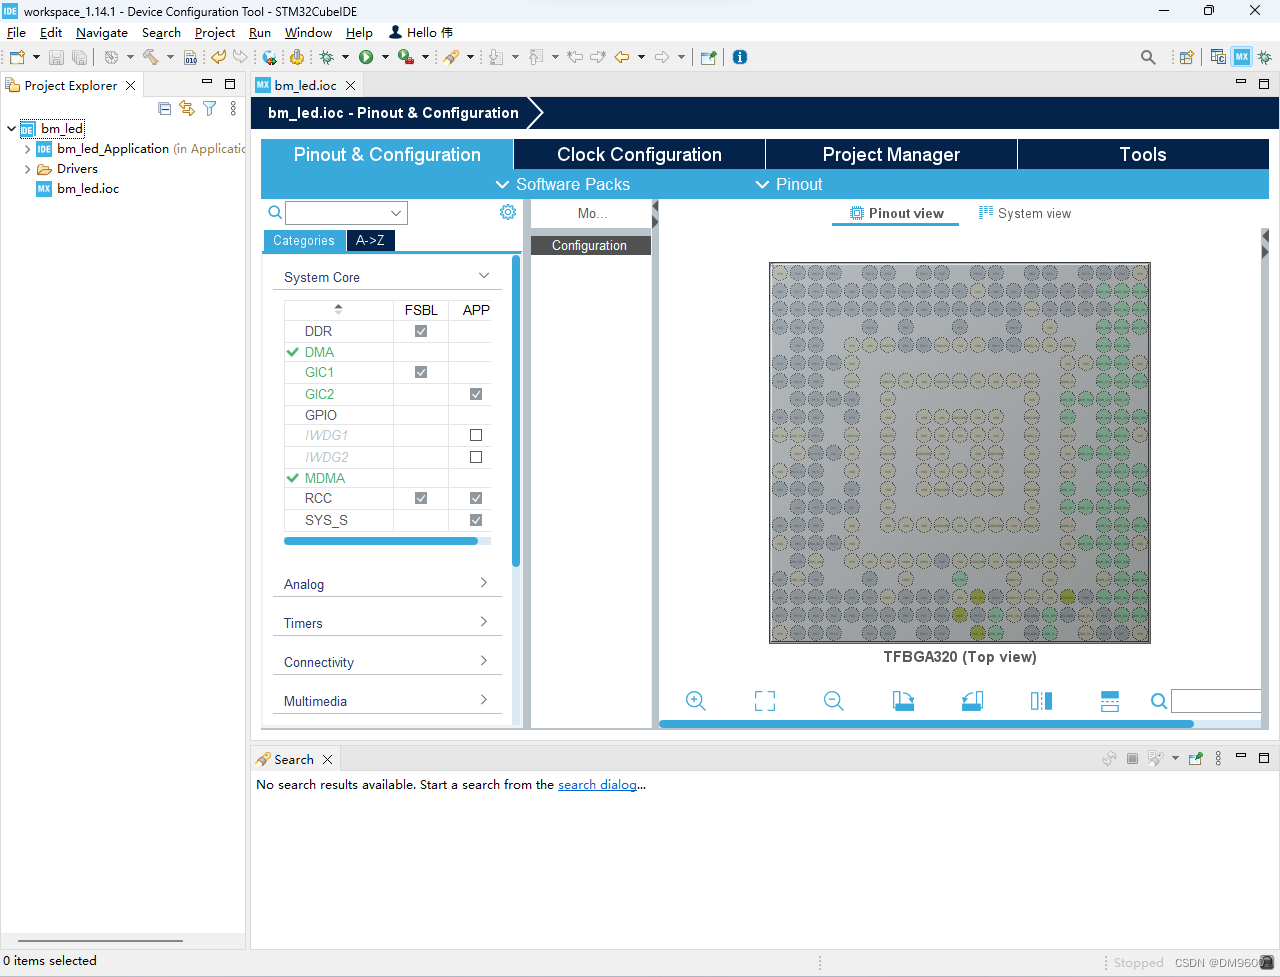Click the External Tools run icon with red toolbox
Screen dimensions: 1280x977
coord(405,57)
